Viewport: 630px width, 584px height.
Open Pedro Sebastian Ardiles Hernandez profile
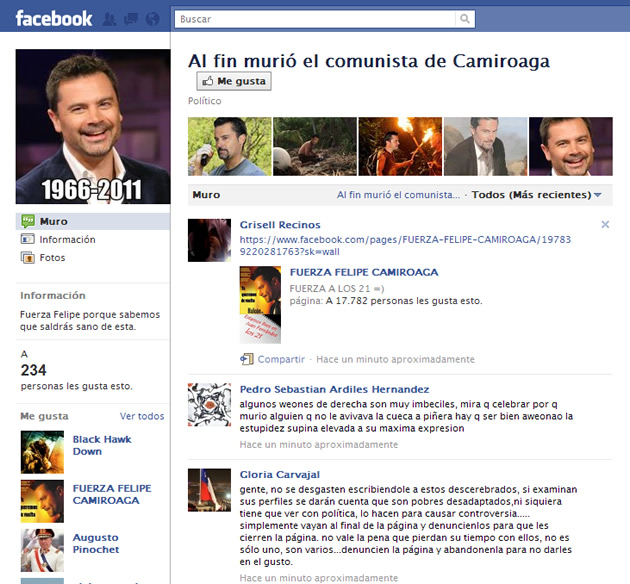(334, 389)
